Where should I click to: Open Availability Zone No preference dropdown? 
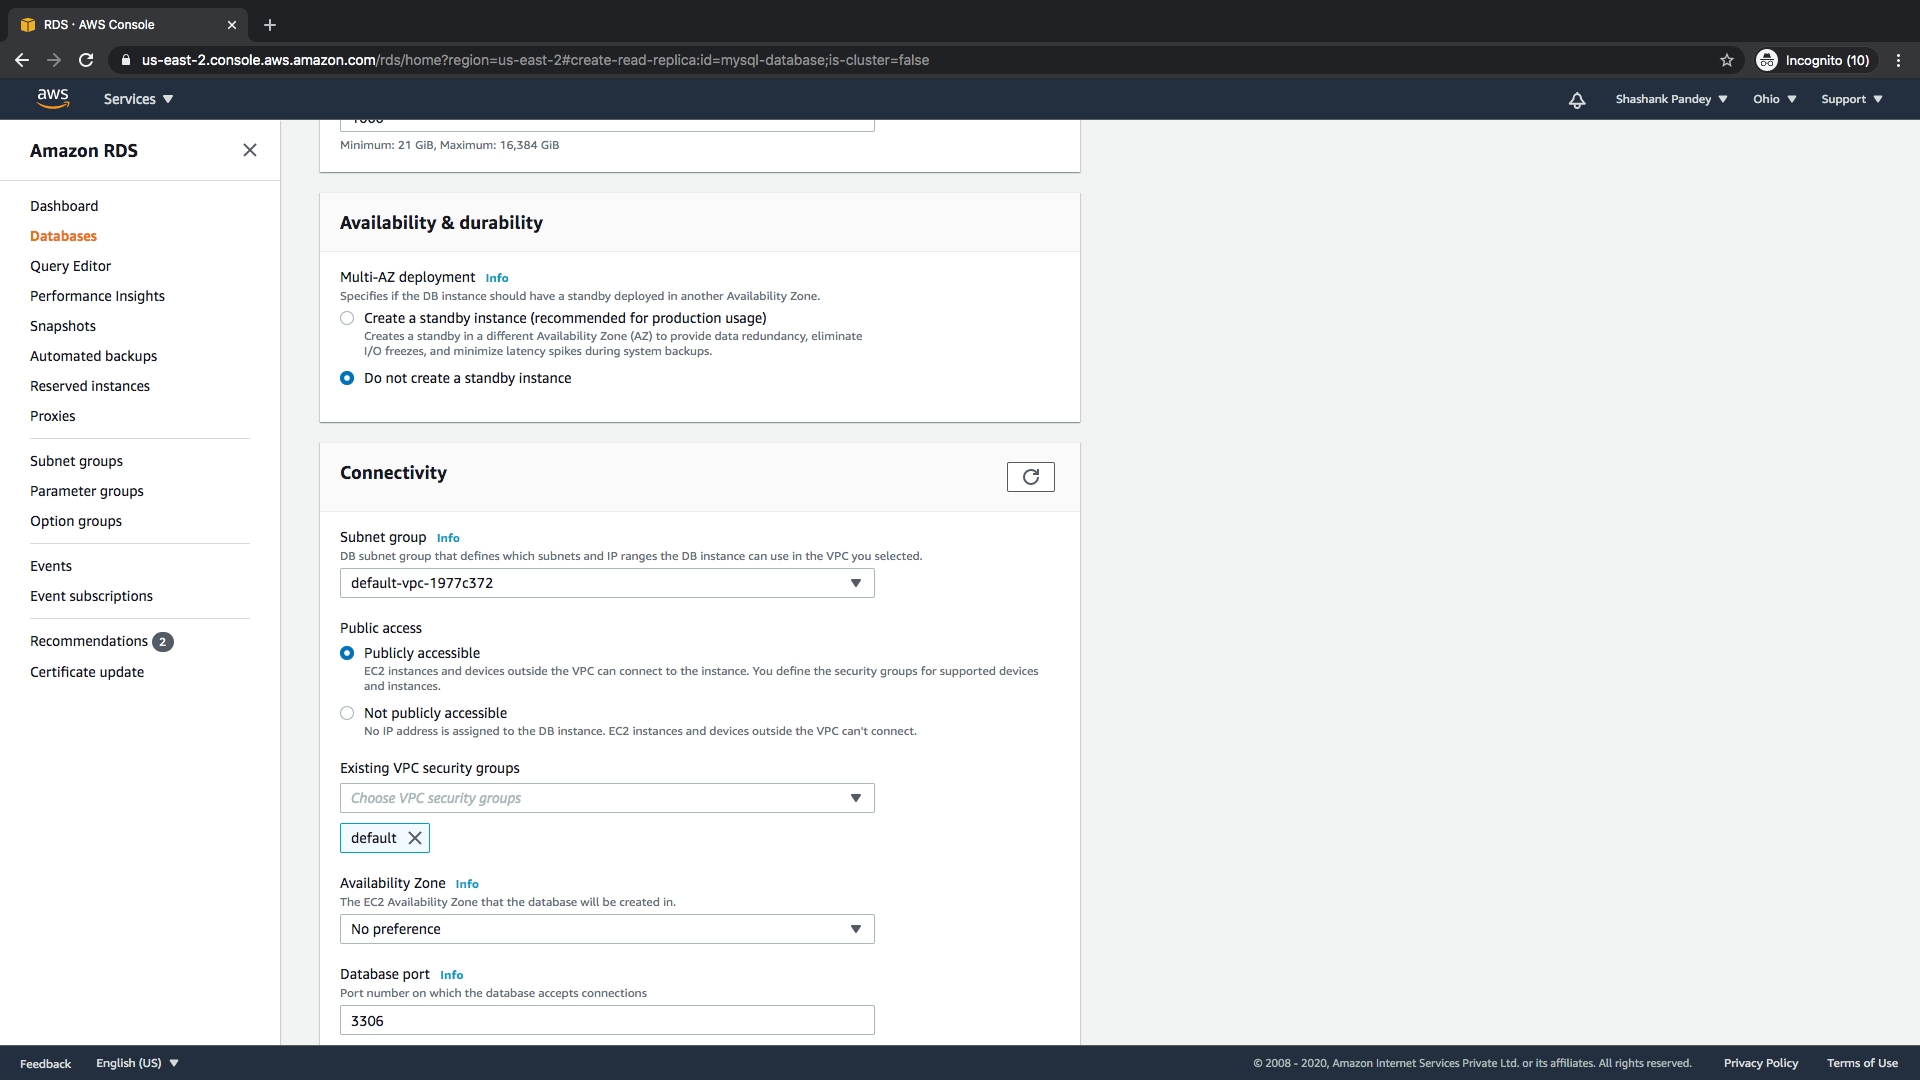coord(606,929)
